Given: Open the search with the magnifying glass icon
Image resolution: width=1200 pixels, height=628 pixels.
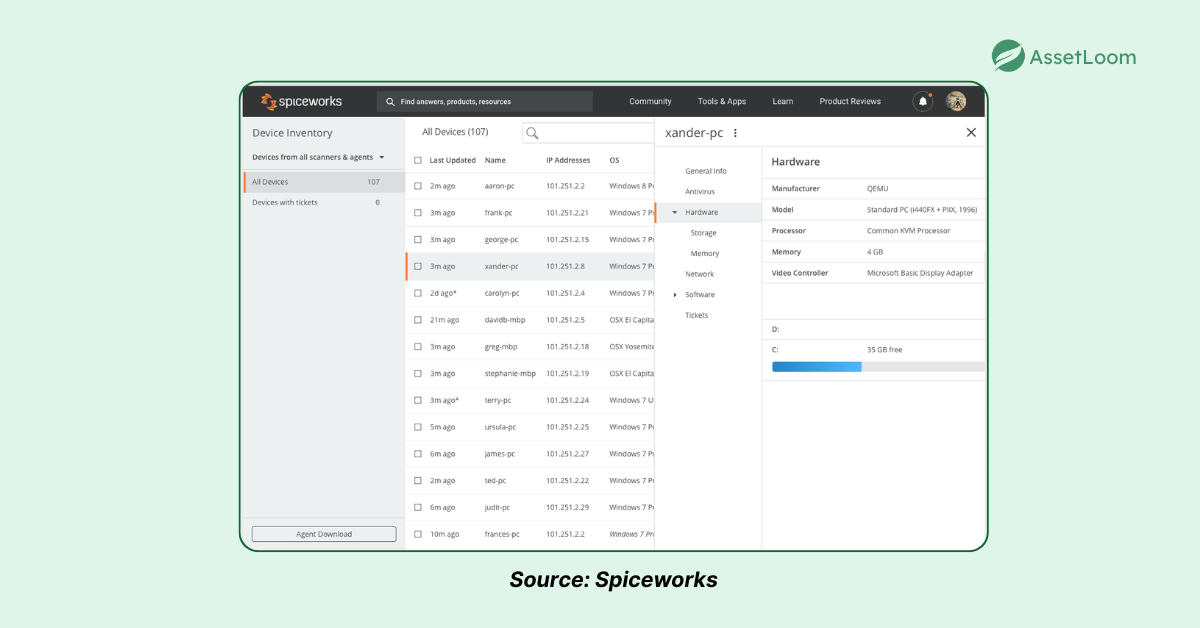Looking at the screenshot, I should (x=390, y=101).
